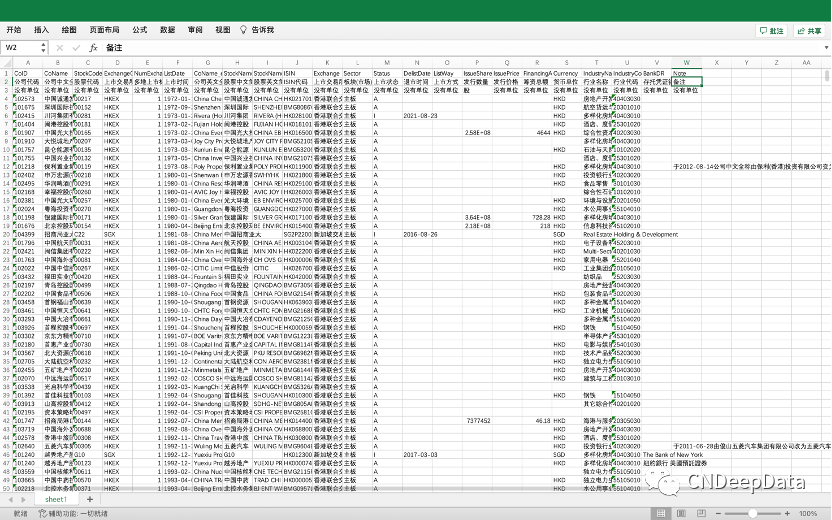Screen dimensions: 832x520
Task: Switch to the 审阅 ribbon tab
Action: [x=195, y=30]
